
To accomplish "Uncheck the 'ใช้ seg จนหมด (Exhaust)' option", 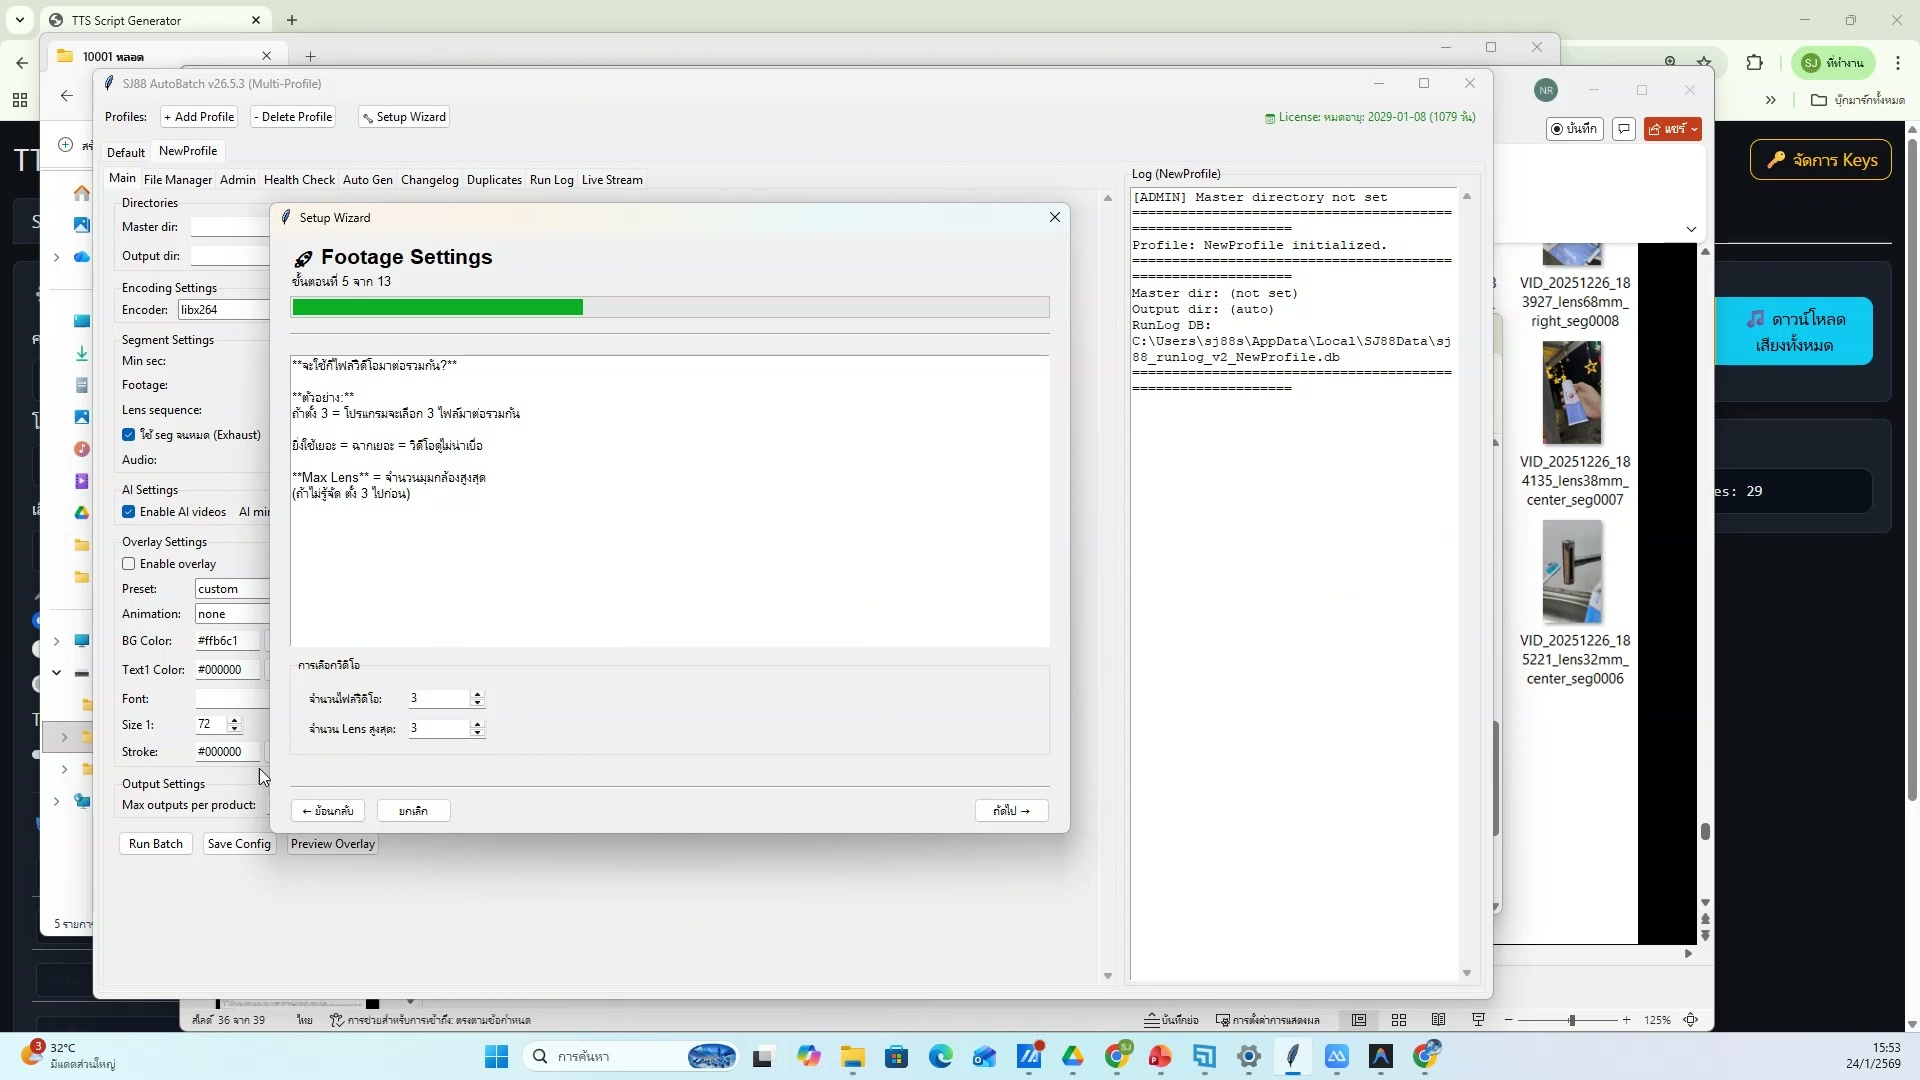I will tap(129, 434).
